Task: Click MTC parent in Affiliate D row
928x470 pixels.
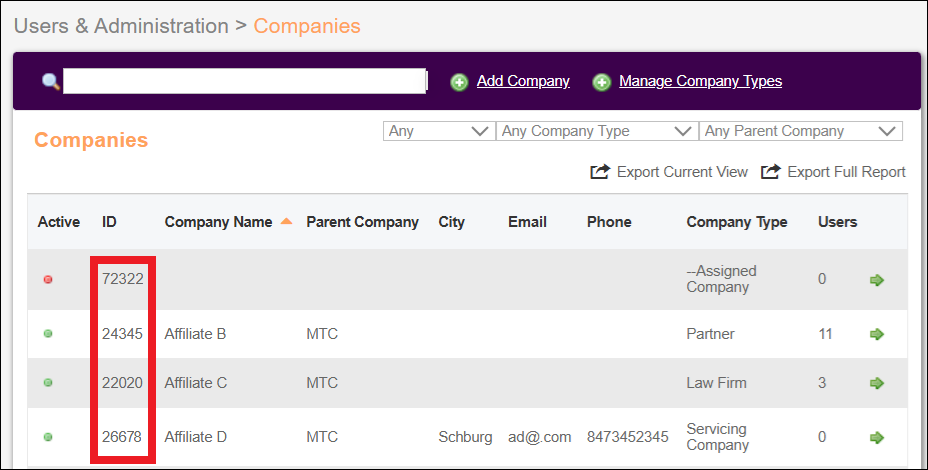Action: [322, 437]
